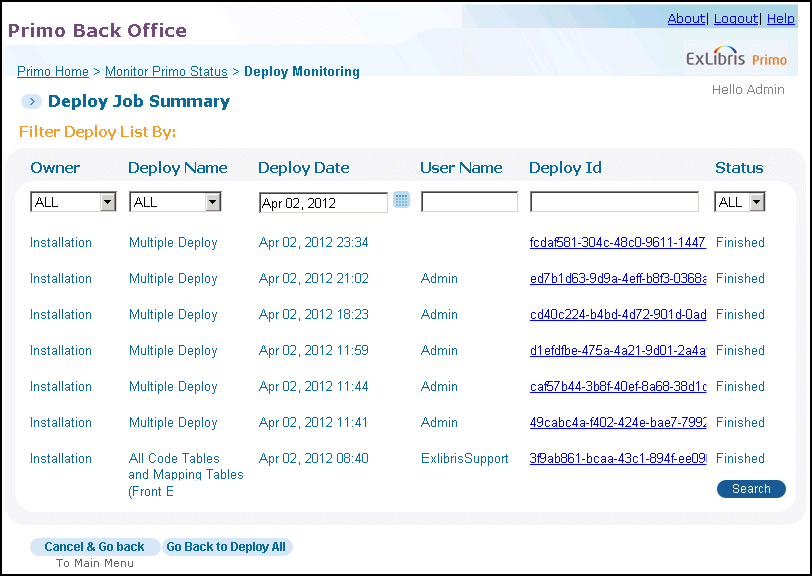Go to Primo Home breadcrumb
The width and height of the screenshot is (812, 576).
click(x=53, y=71)
